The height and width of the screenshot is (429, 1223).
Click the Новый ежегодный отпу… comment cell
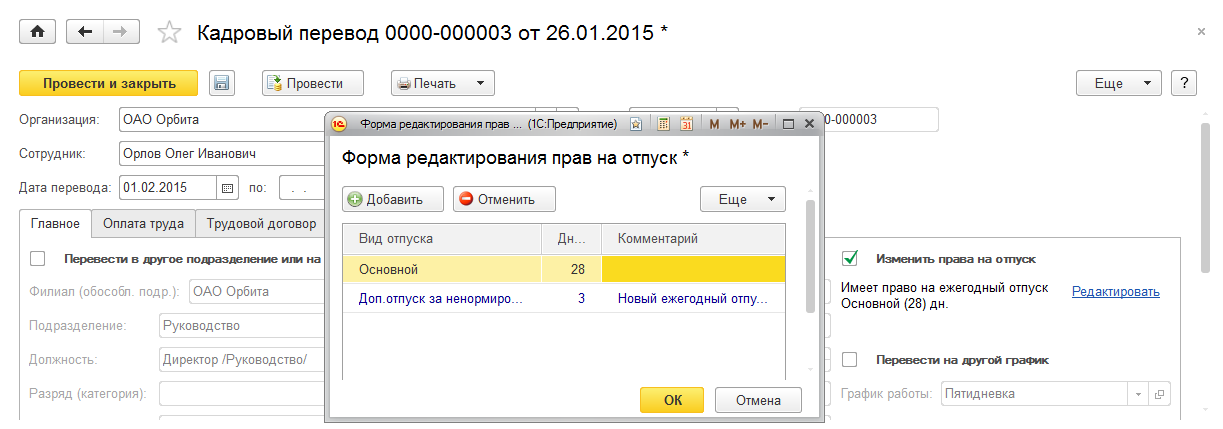(x=693, y=298)
